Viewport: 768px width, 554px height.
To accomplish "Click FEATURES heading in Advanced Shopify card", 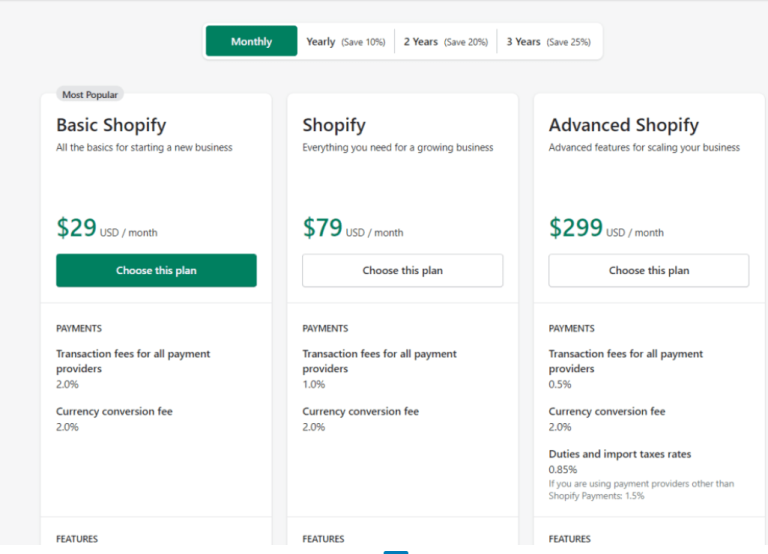I will click(x=570, y=539).
